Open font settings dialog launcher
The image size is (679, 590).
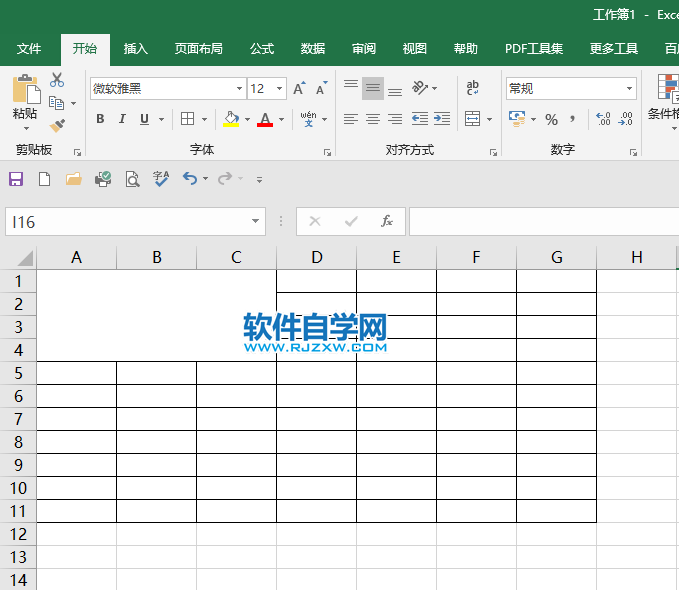pos(327,152)
